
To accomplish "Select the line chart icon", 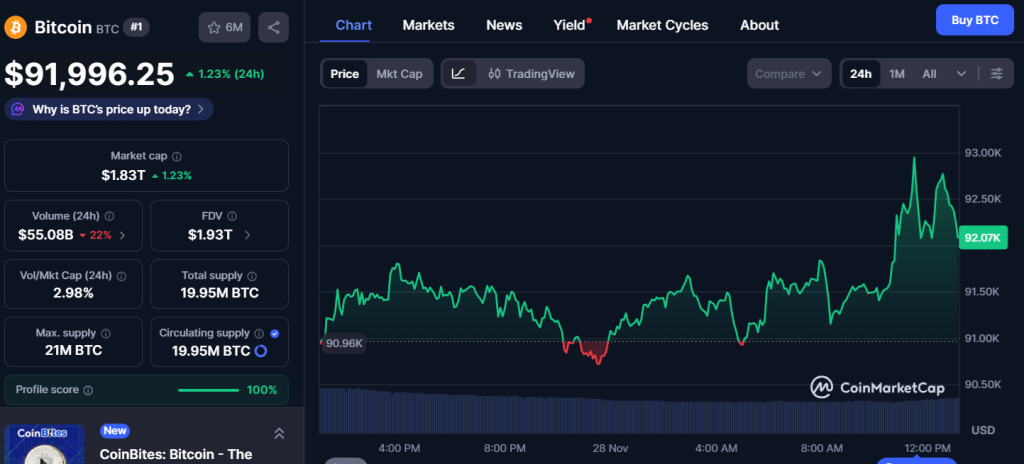I will pyautogui.click(x=458, y=74).
